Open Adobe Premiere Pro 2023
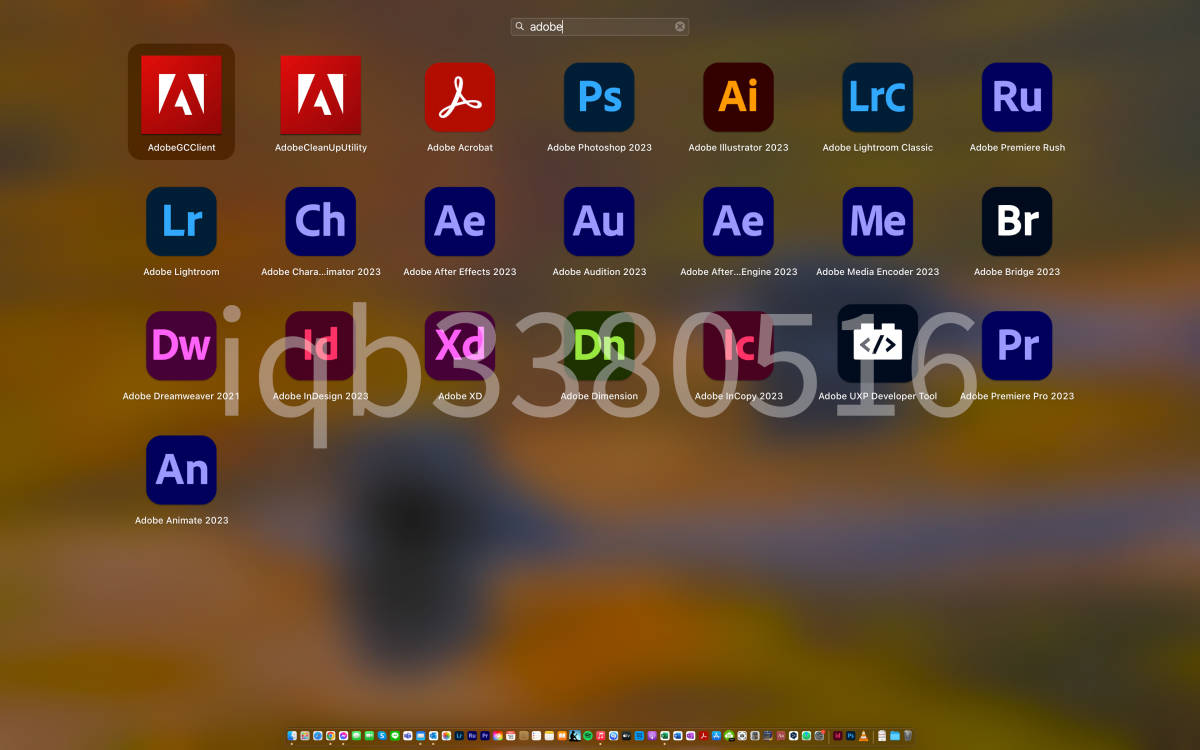 [1016, 345]
